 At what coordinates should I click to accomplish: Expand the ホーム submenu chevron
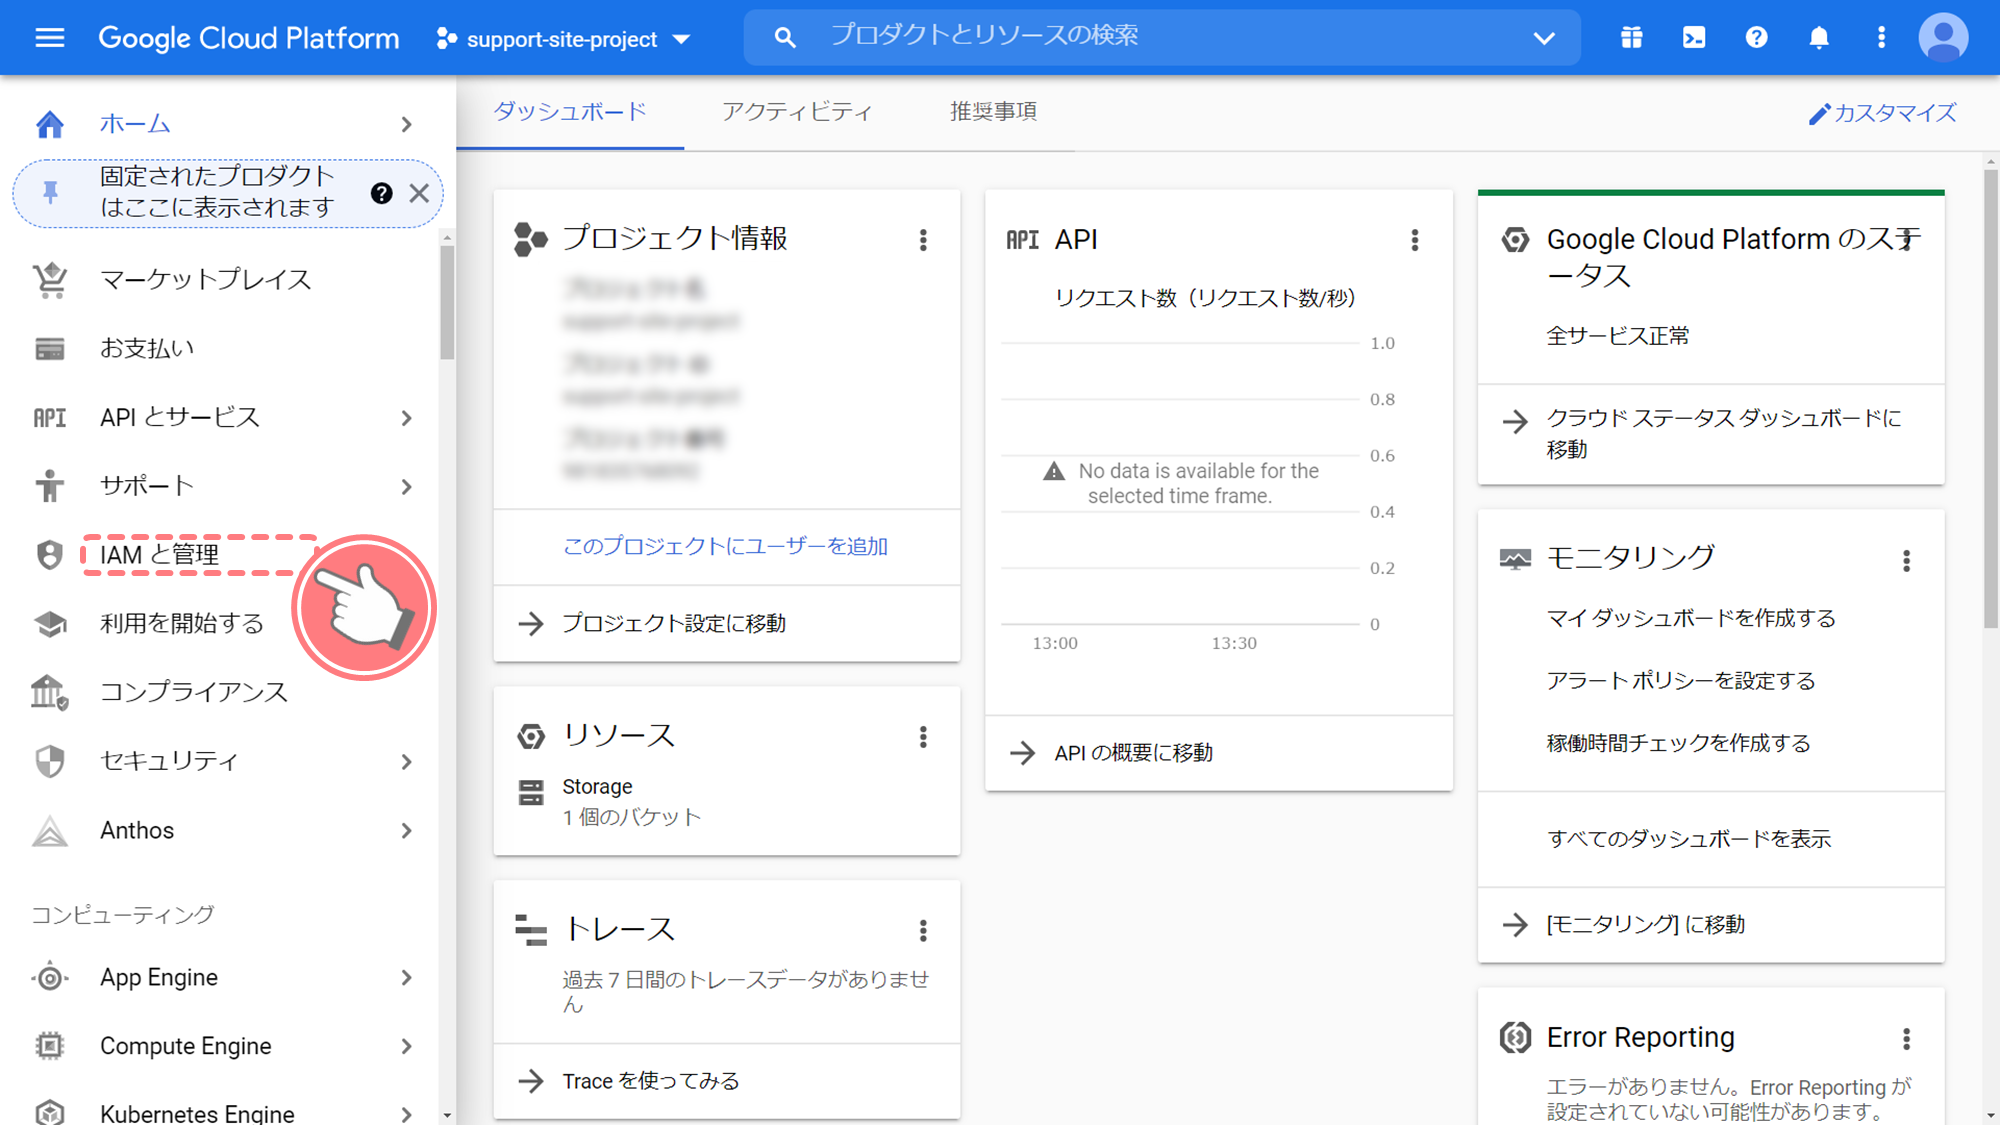(x=406, y=124)
